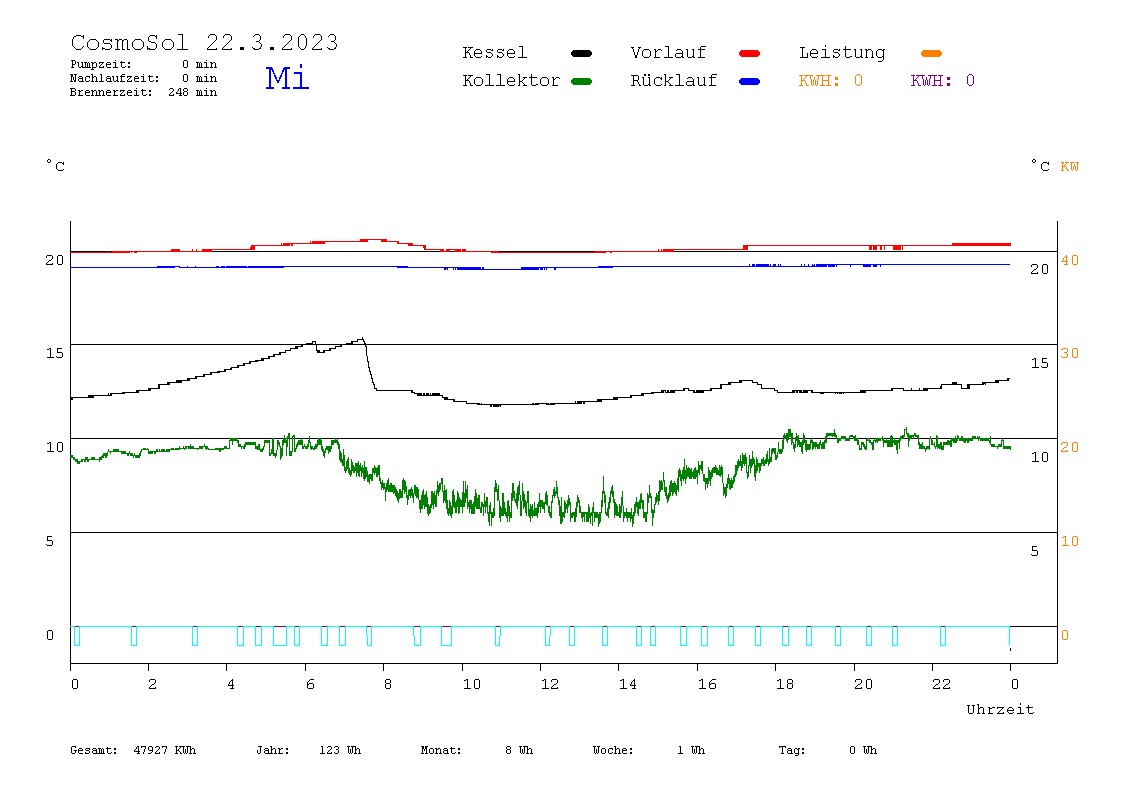Click the "Woche:" footer label

(613, 750)
